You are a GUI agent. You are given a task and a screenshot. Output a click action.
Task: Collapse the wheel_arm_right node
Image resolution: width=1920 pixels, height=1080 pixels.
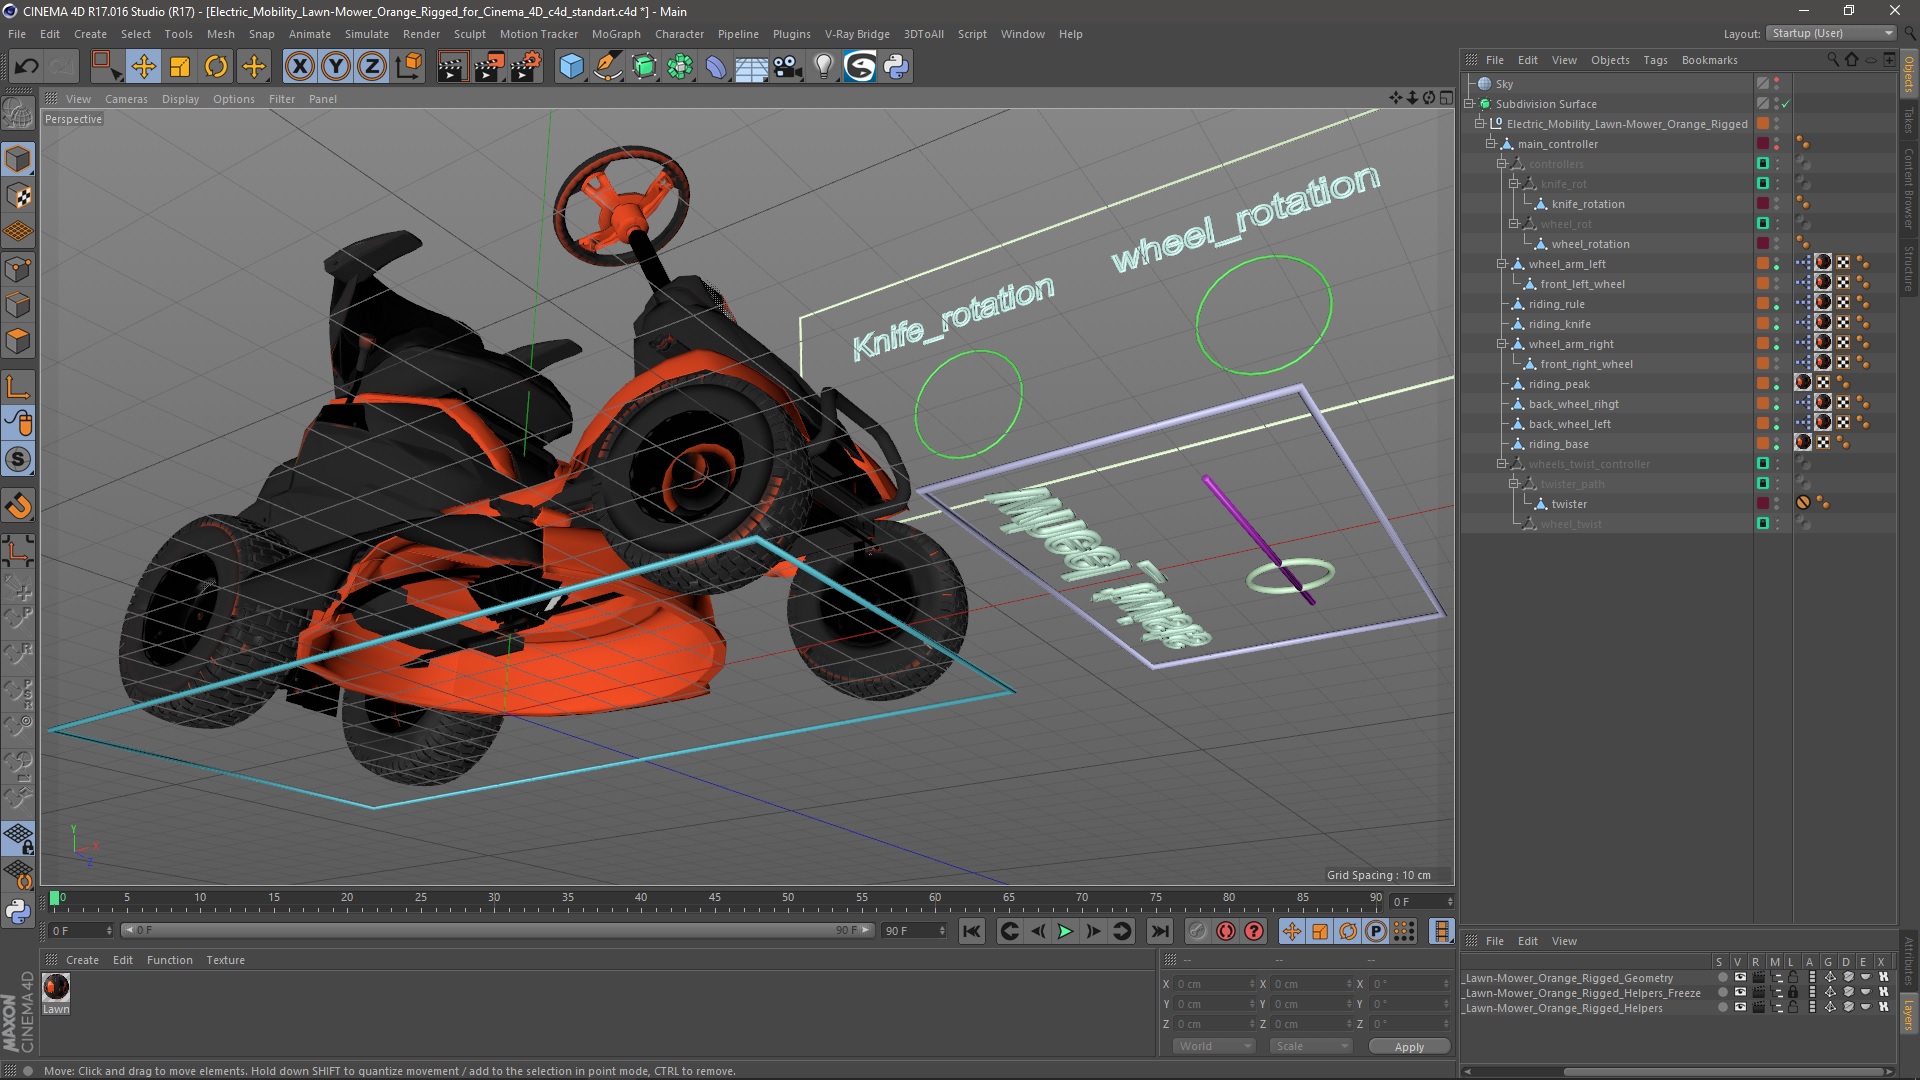coord(1502,344)
